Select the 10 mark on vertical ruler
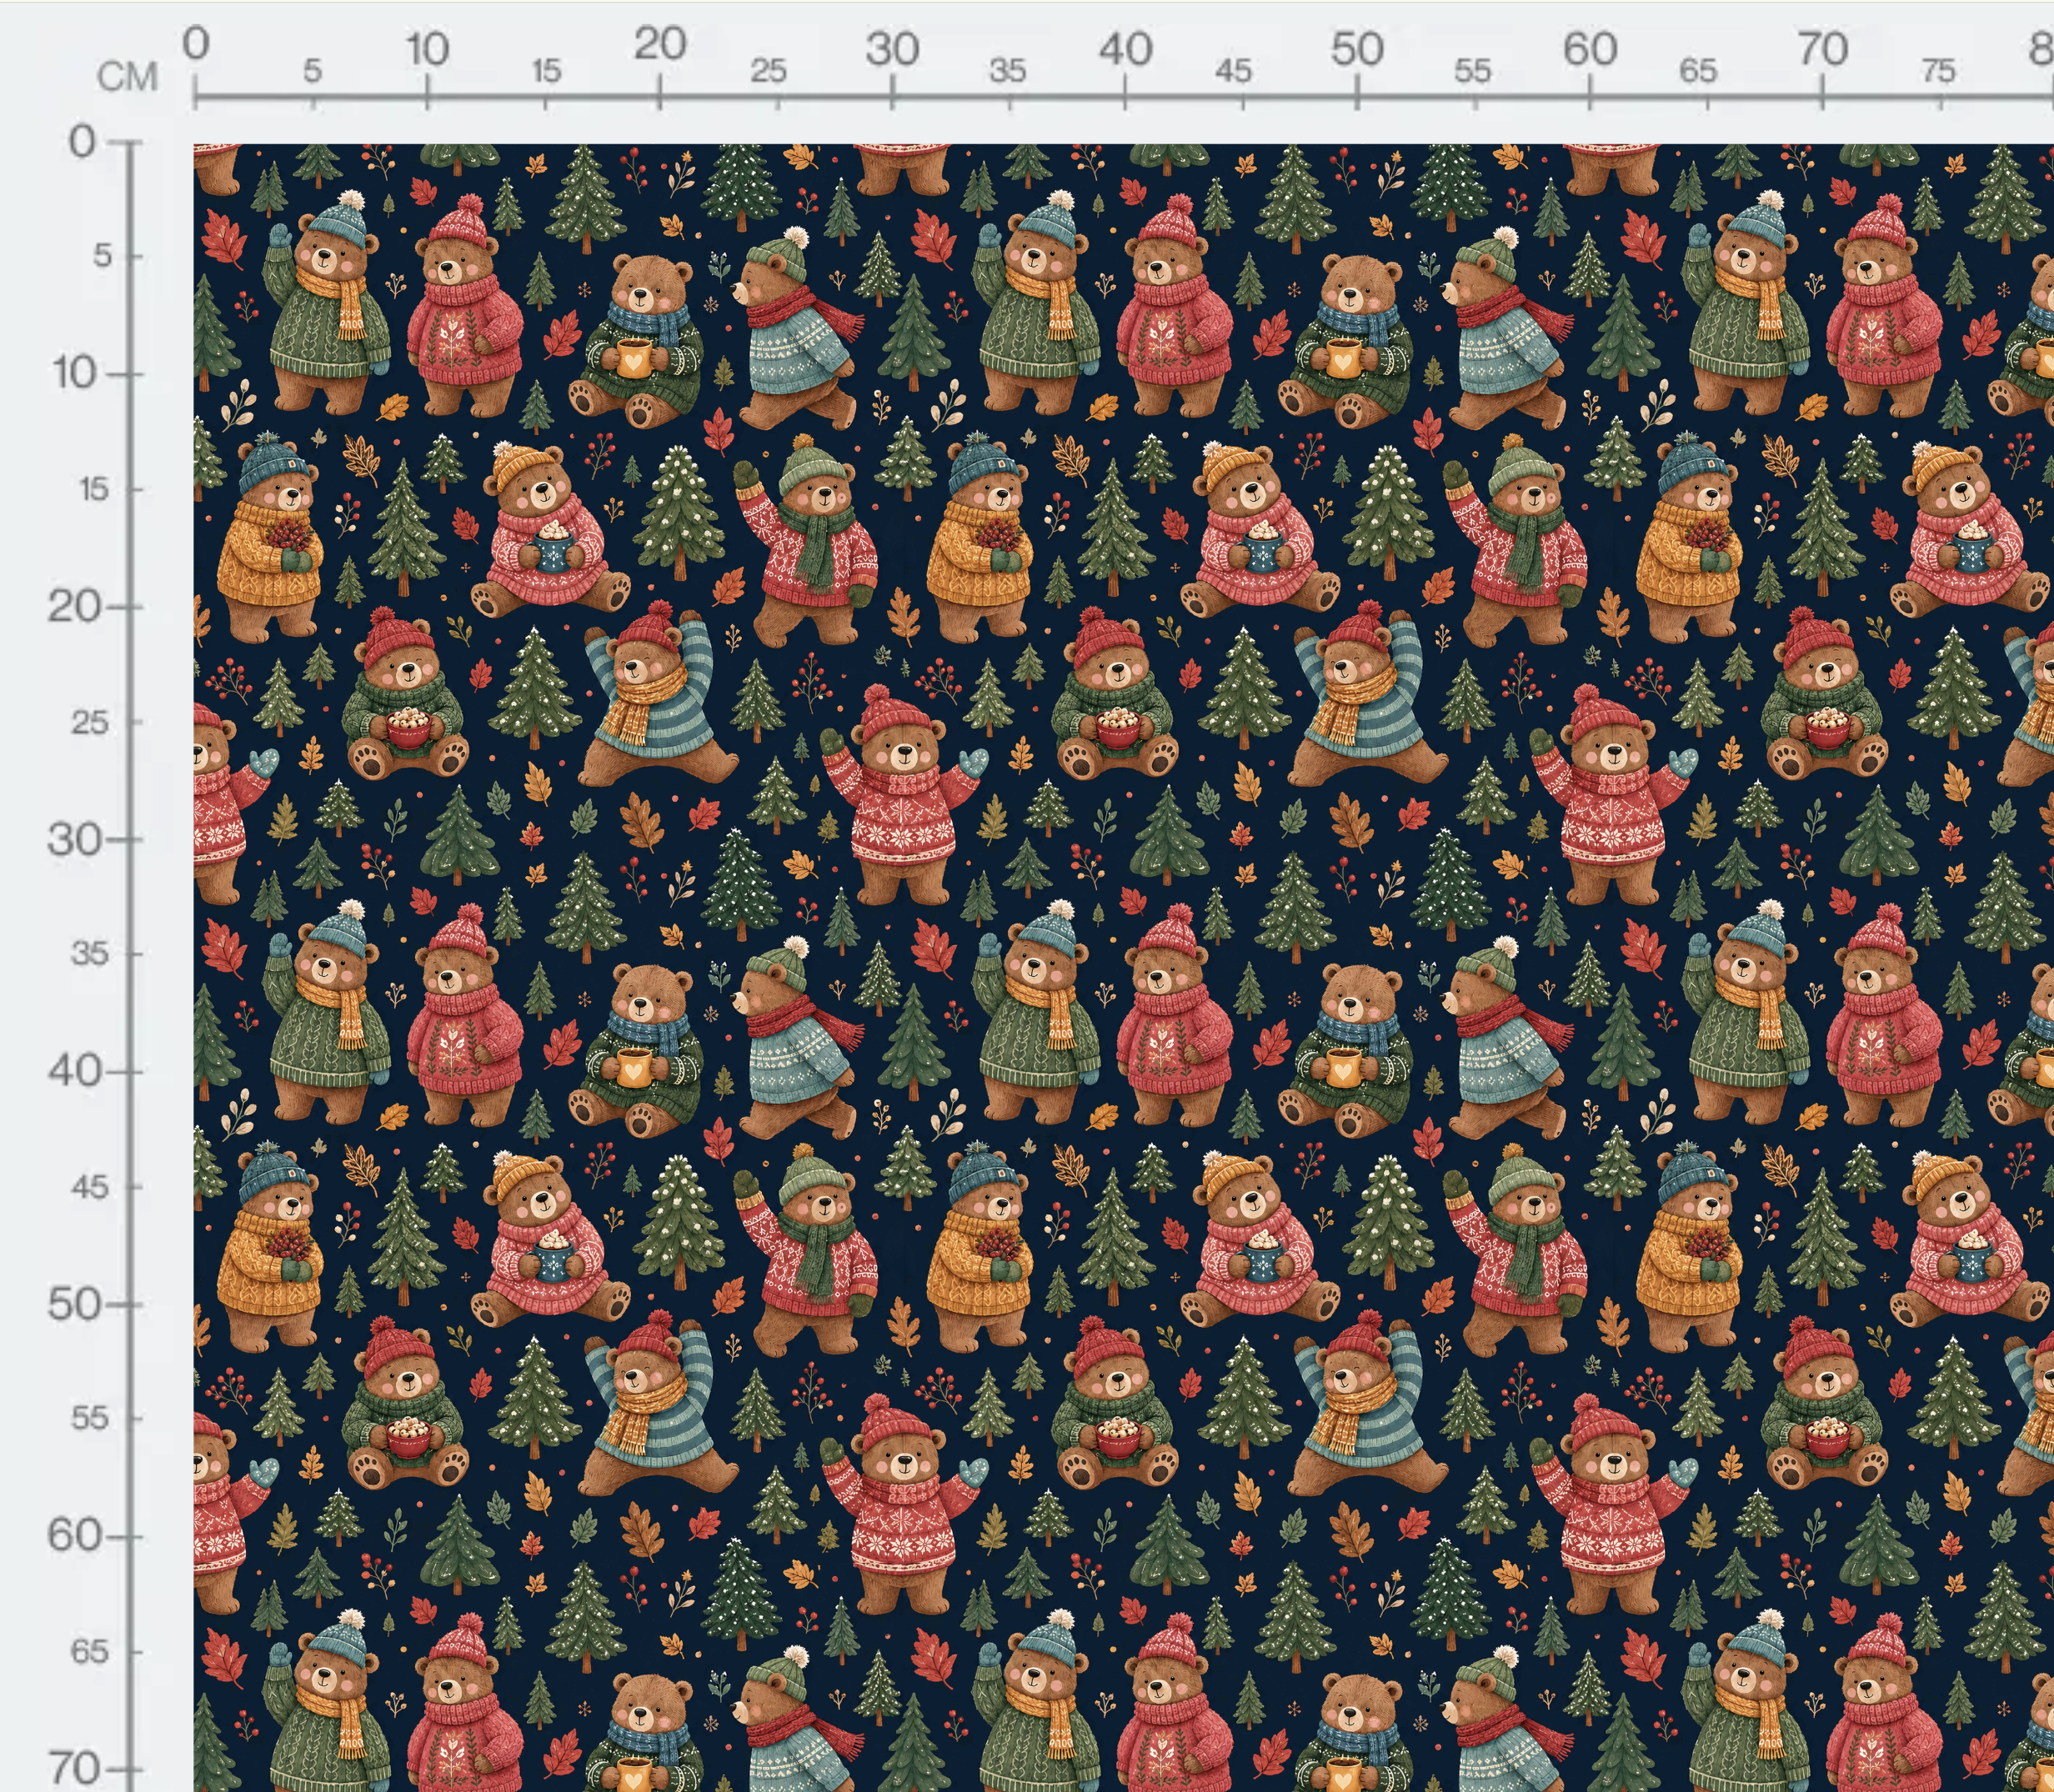The image size is (2054, 1792). (x=76, y=373)
